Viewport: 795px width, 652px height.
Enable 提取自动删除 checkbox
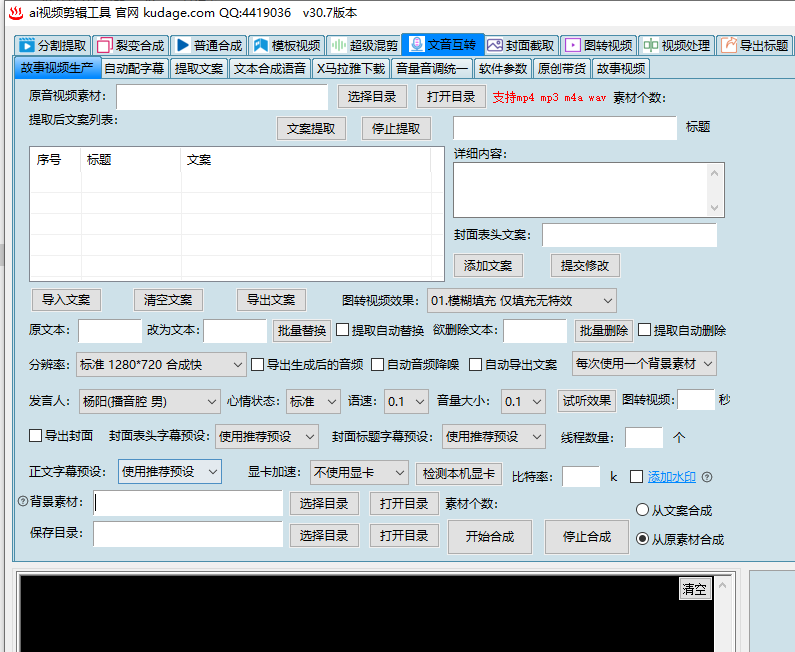point(644,330)
